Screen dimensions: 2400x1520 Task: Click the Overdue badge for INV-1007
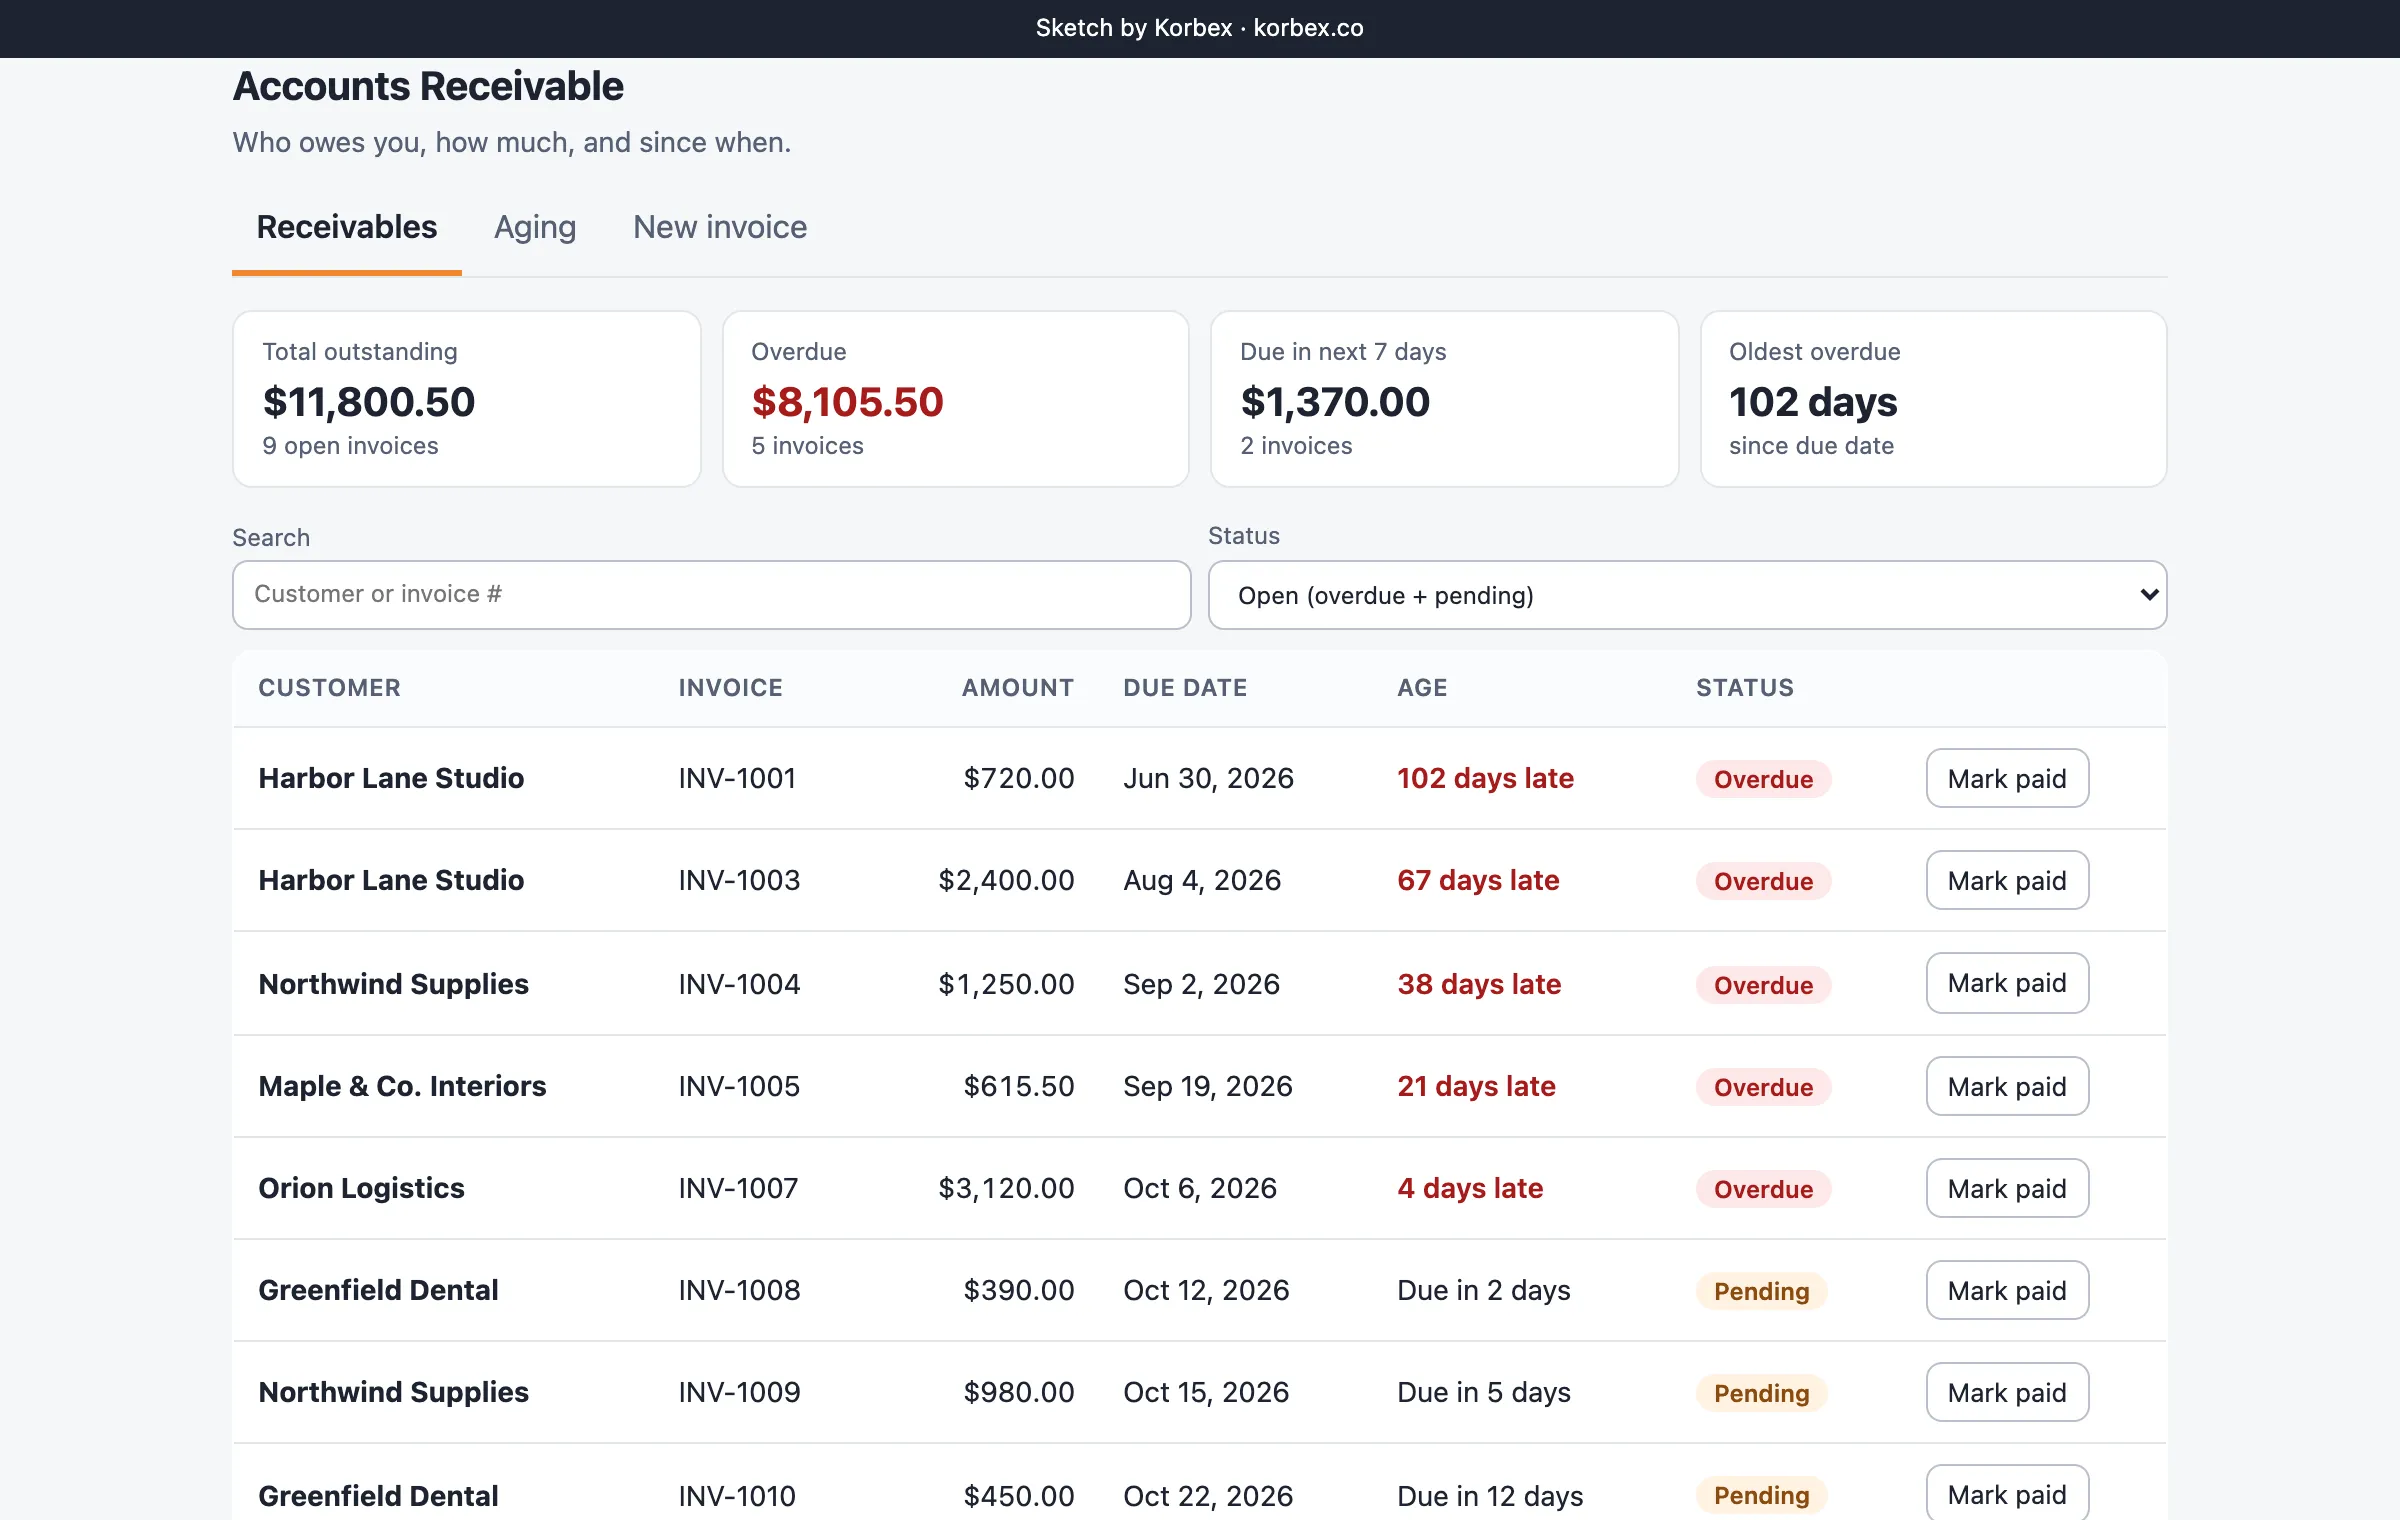pyautogui.click(x=1763, y=1189)
